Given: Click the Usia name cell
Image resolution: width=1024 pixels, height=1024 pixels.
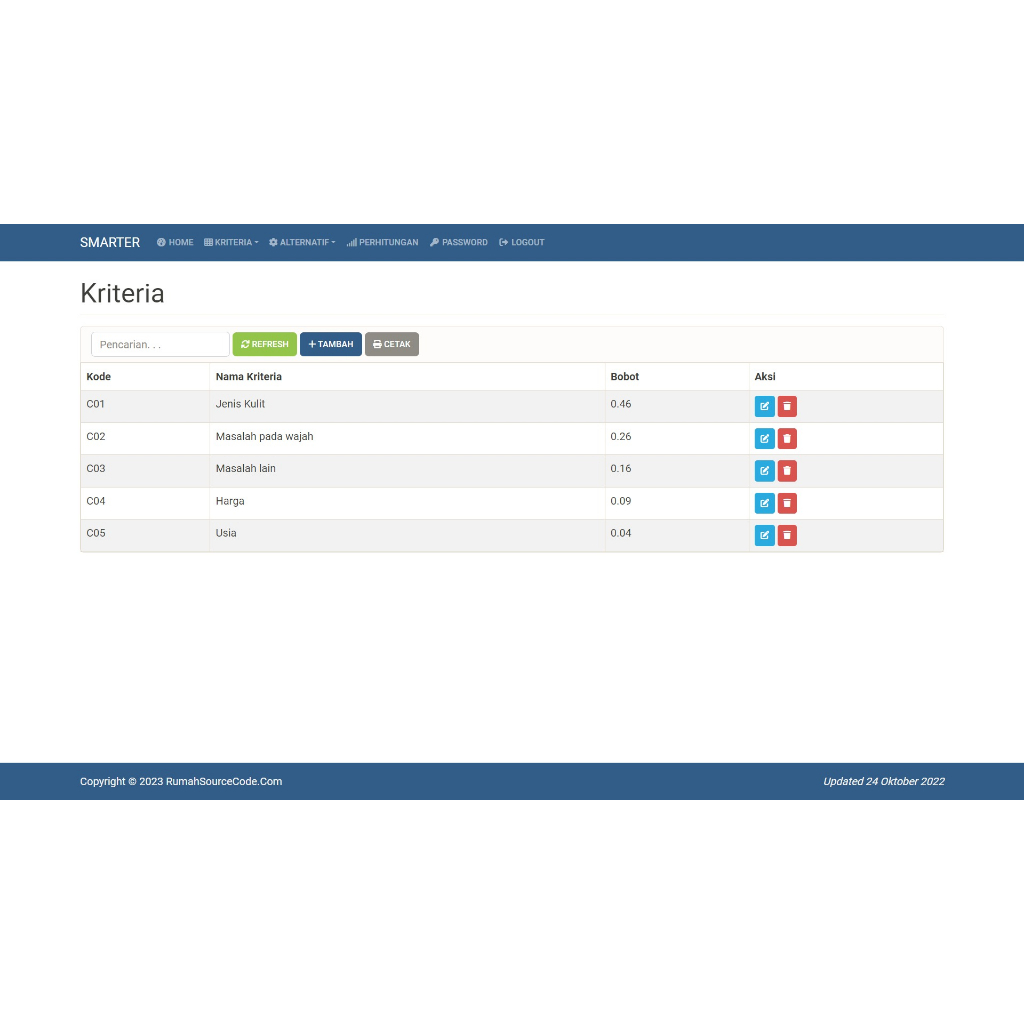Looking at the screenshot, I should [407, 536].
